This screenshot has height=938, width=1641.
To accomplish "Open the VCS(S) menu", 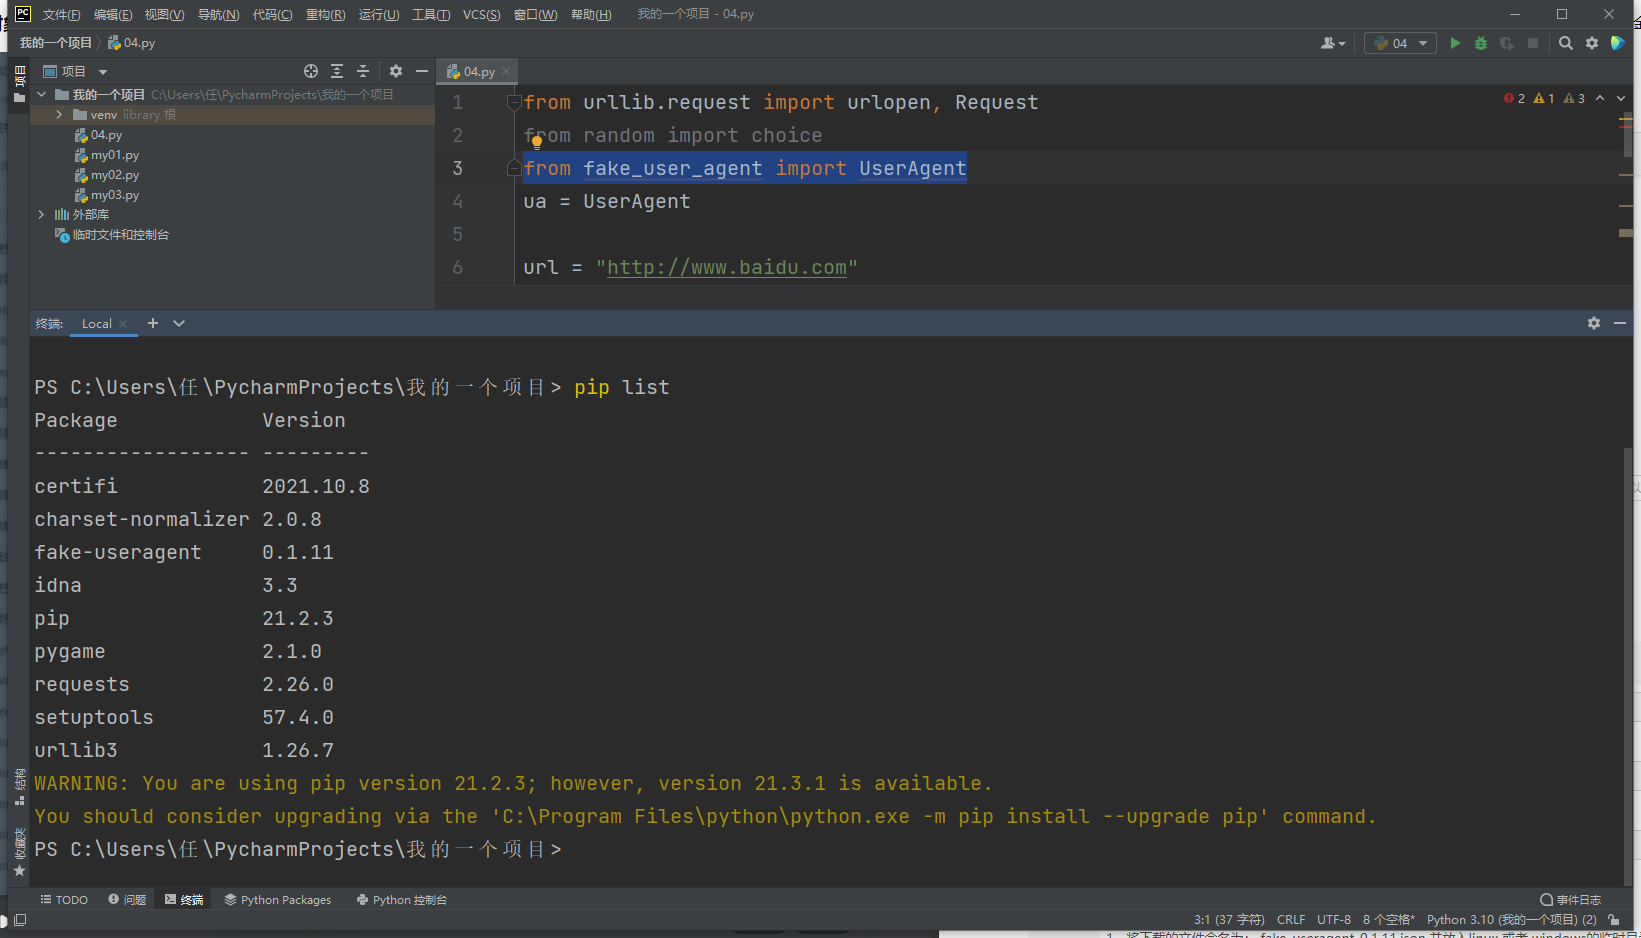I will tap(481, 14).
